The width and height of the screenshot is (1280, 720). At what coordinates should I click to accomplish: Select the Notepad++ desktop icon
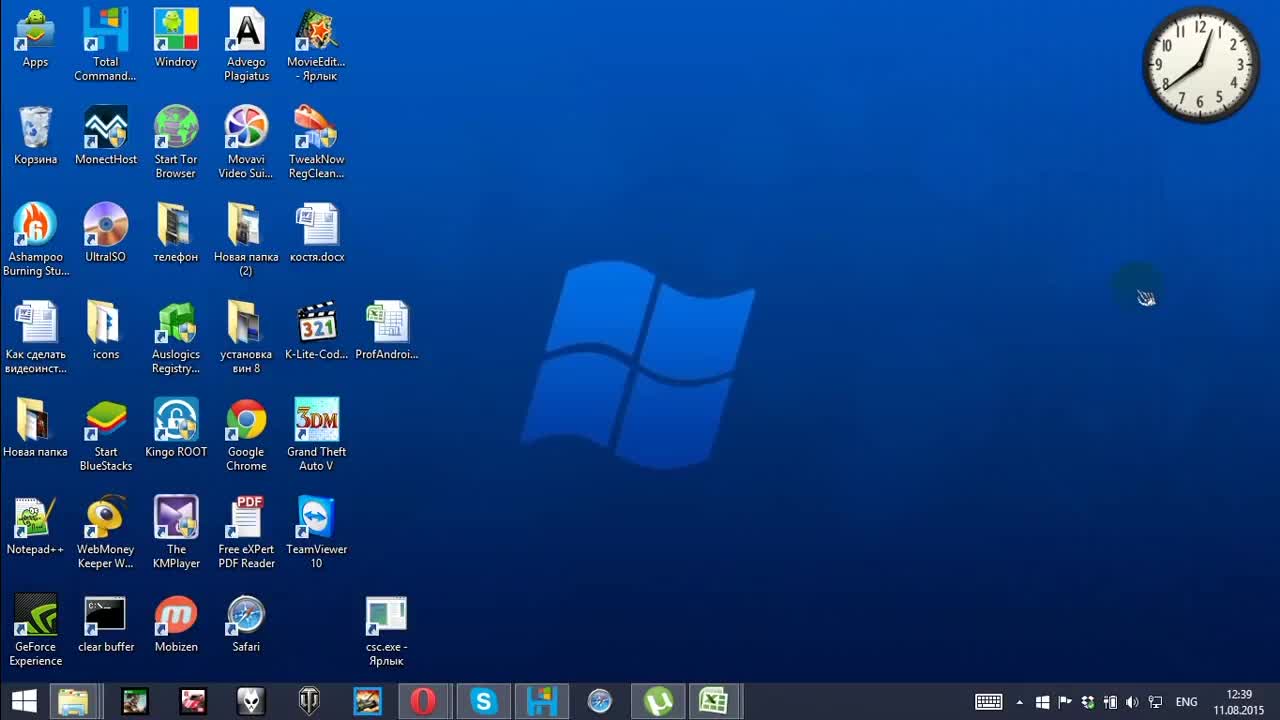pos(35,526)
